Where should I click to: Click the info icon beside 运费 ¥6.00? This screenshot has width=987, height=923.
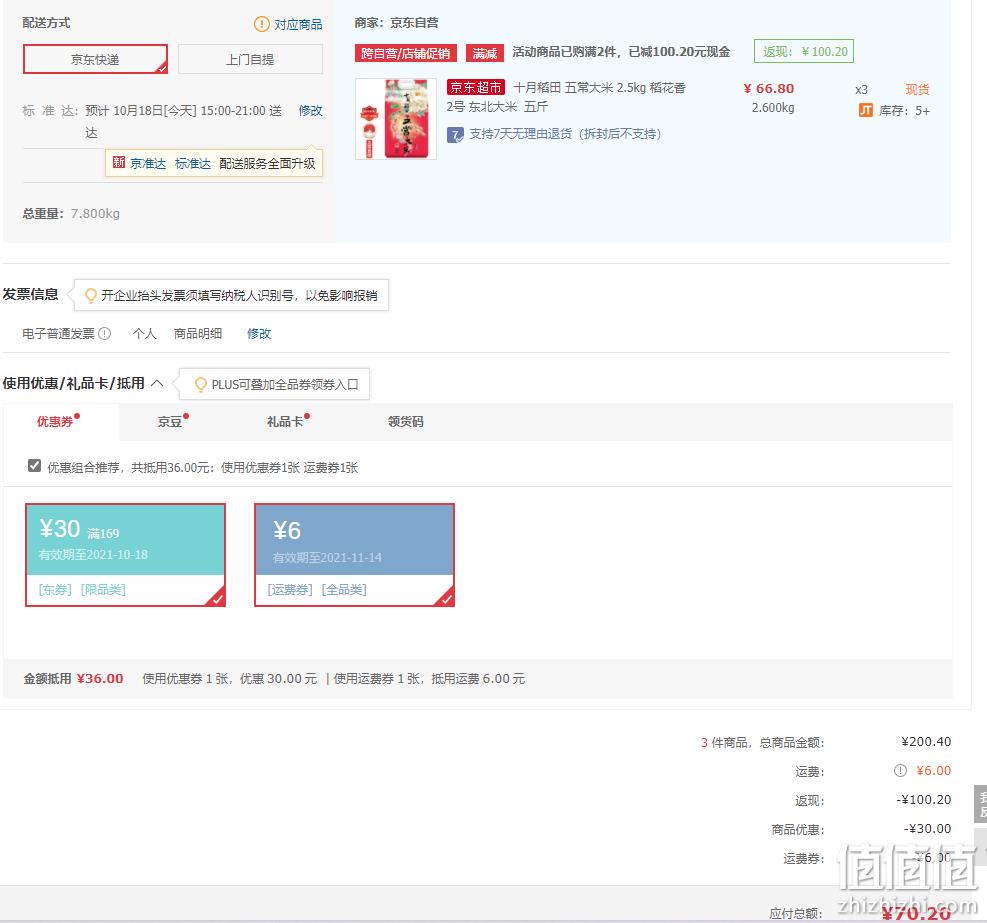[900, 770]
